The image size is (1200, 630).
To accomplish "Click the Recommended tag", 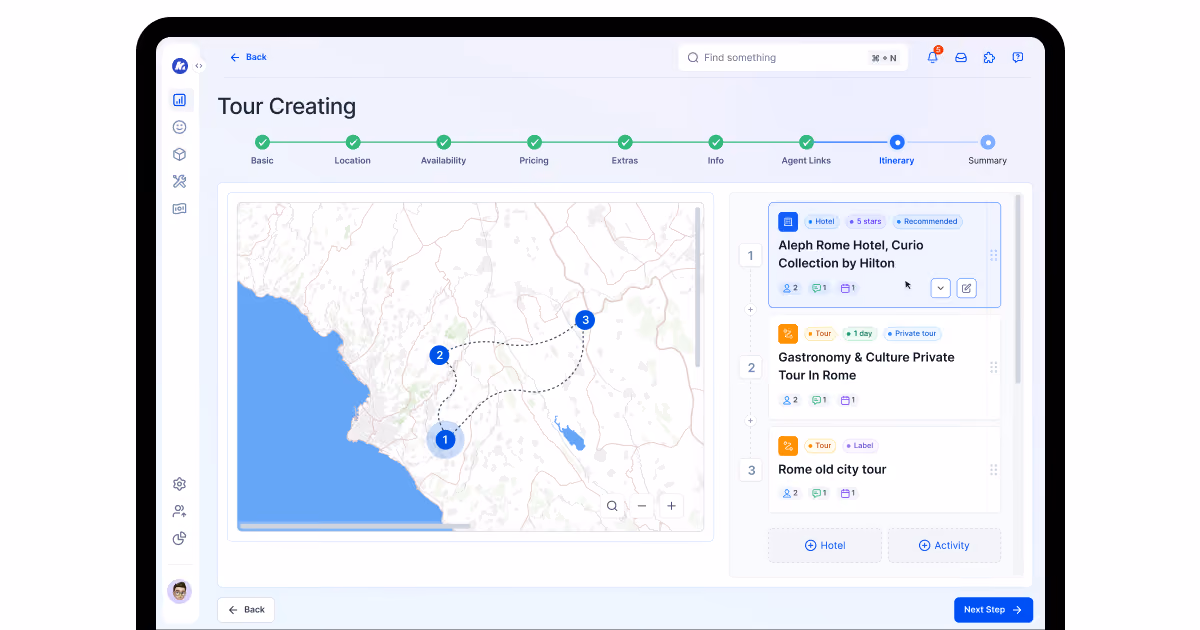I will (927, 222).
